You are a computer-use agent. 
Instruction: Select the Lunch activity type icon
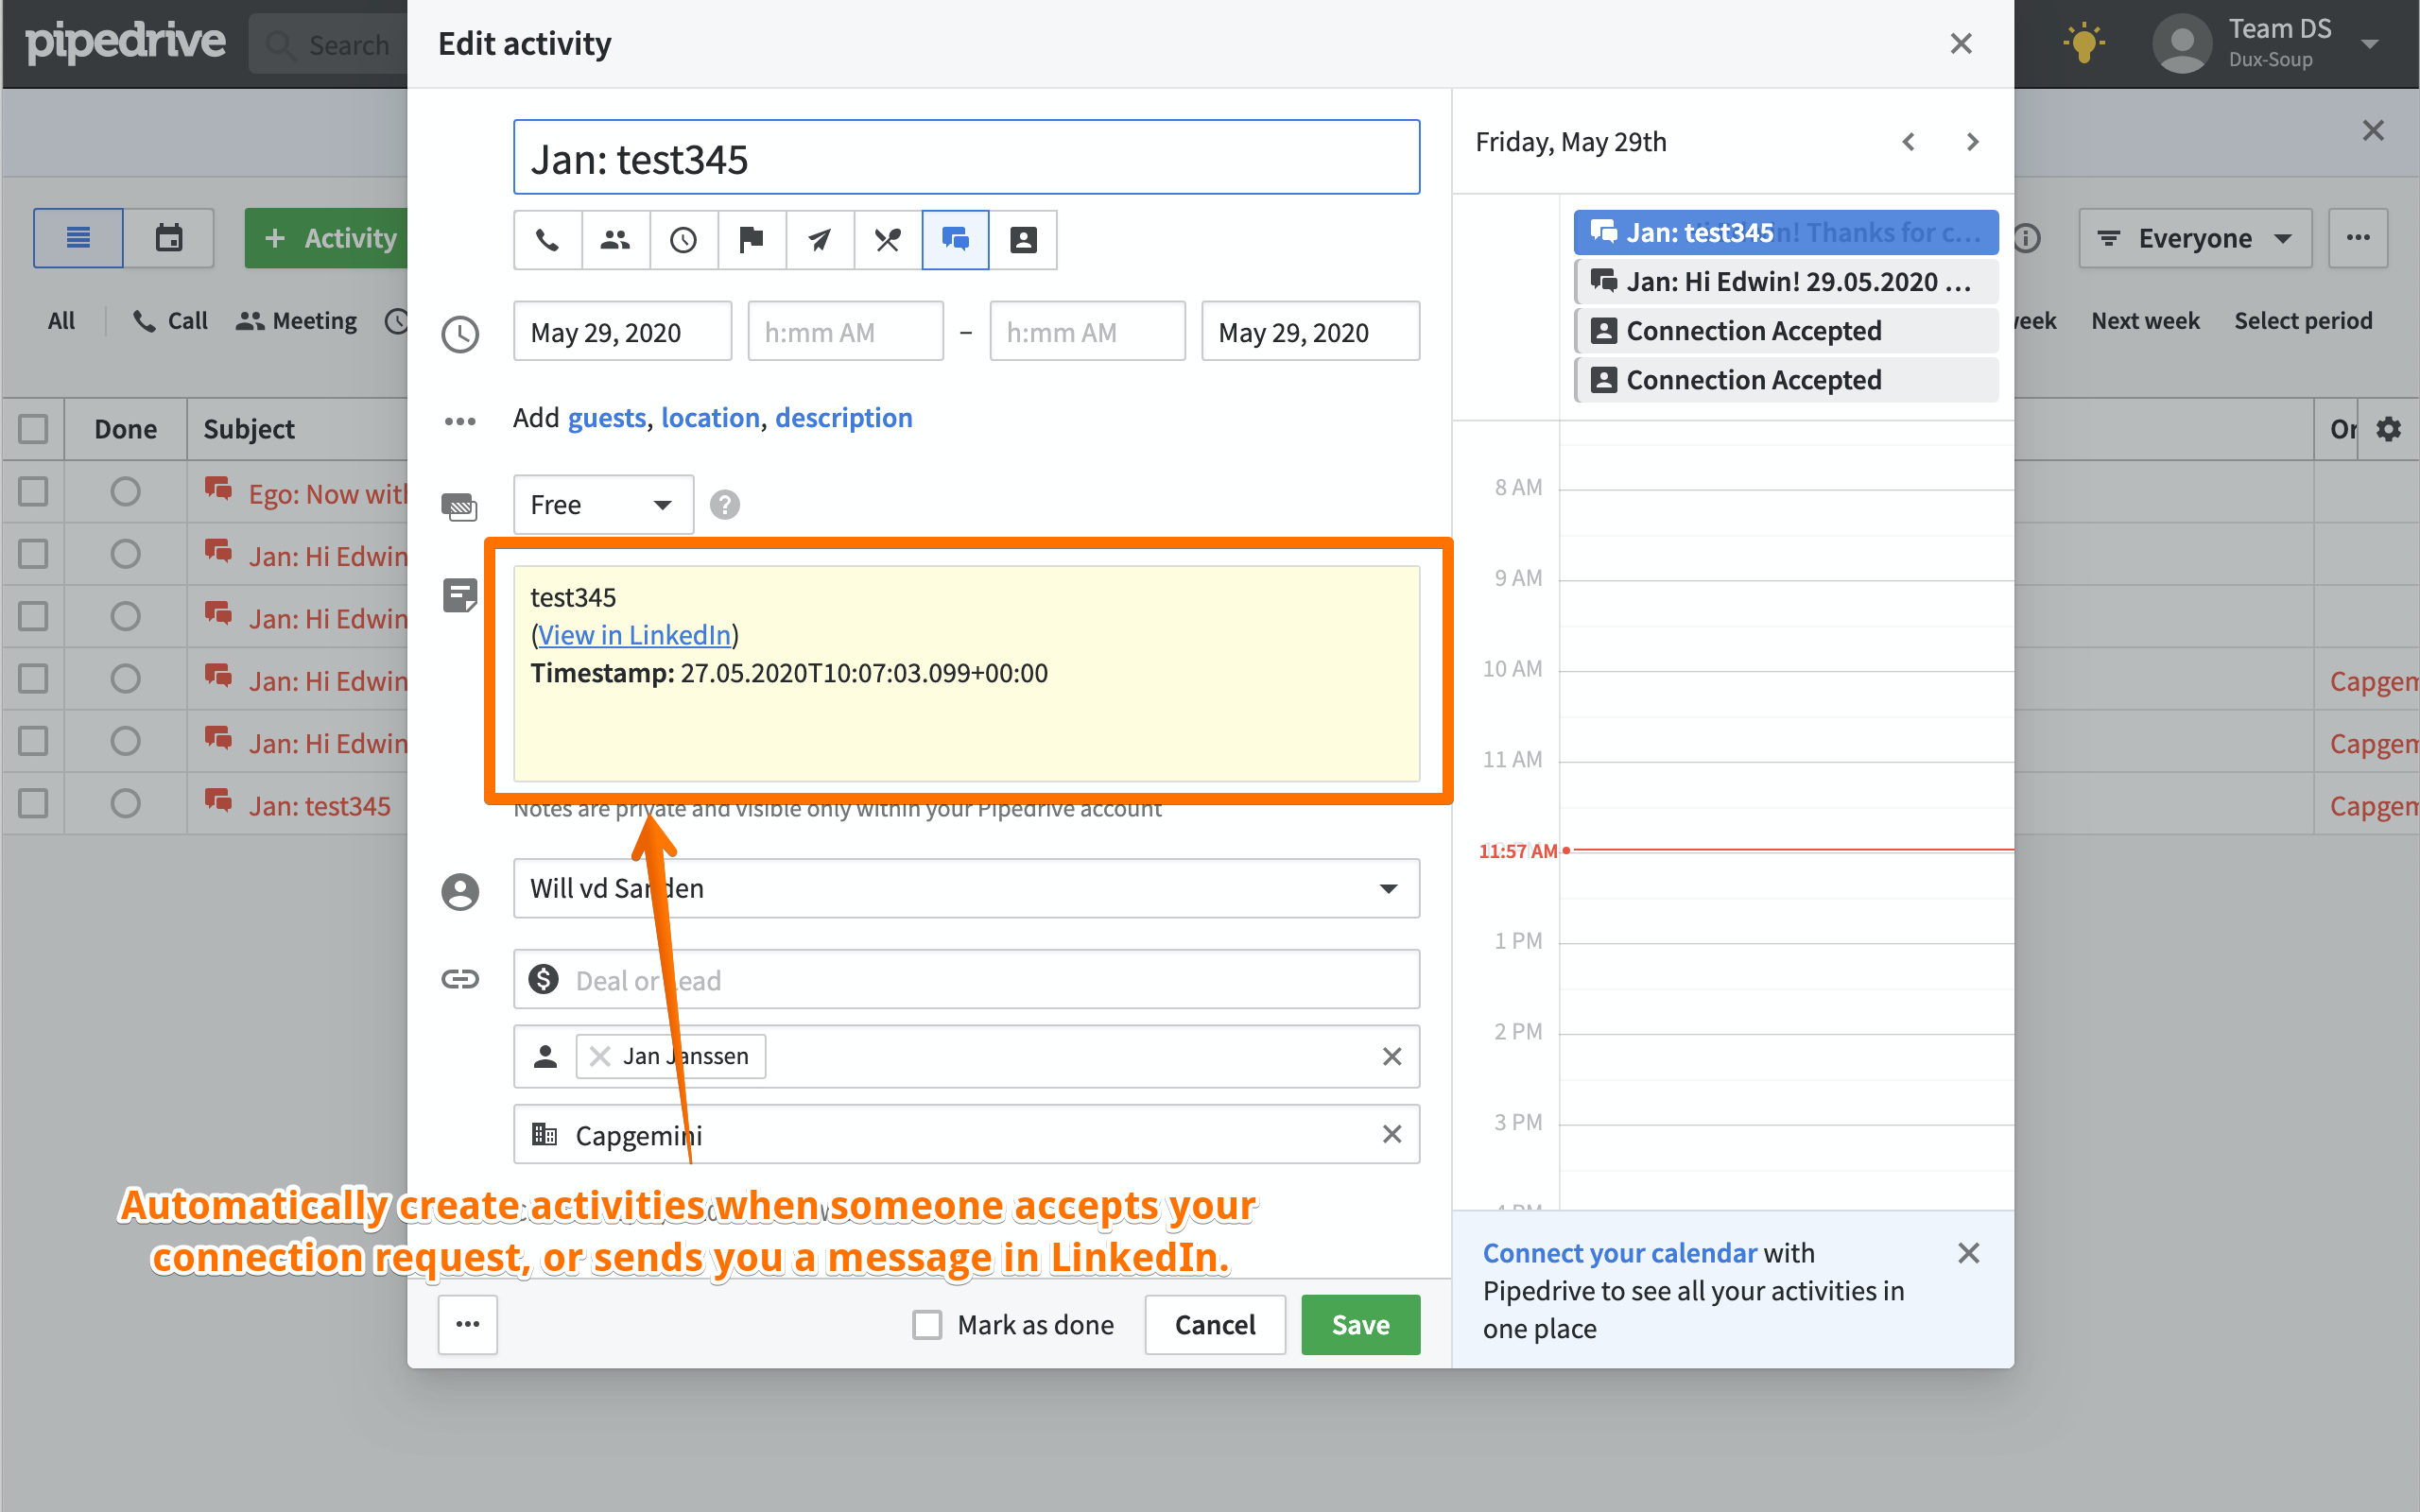[887, 240]
